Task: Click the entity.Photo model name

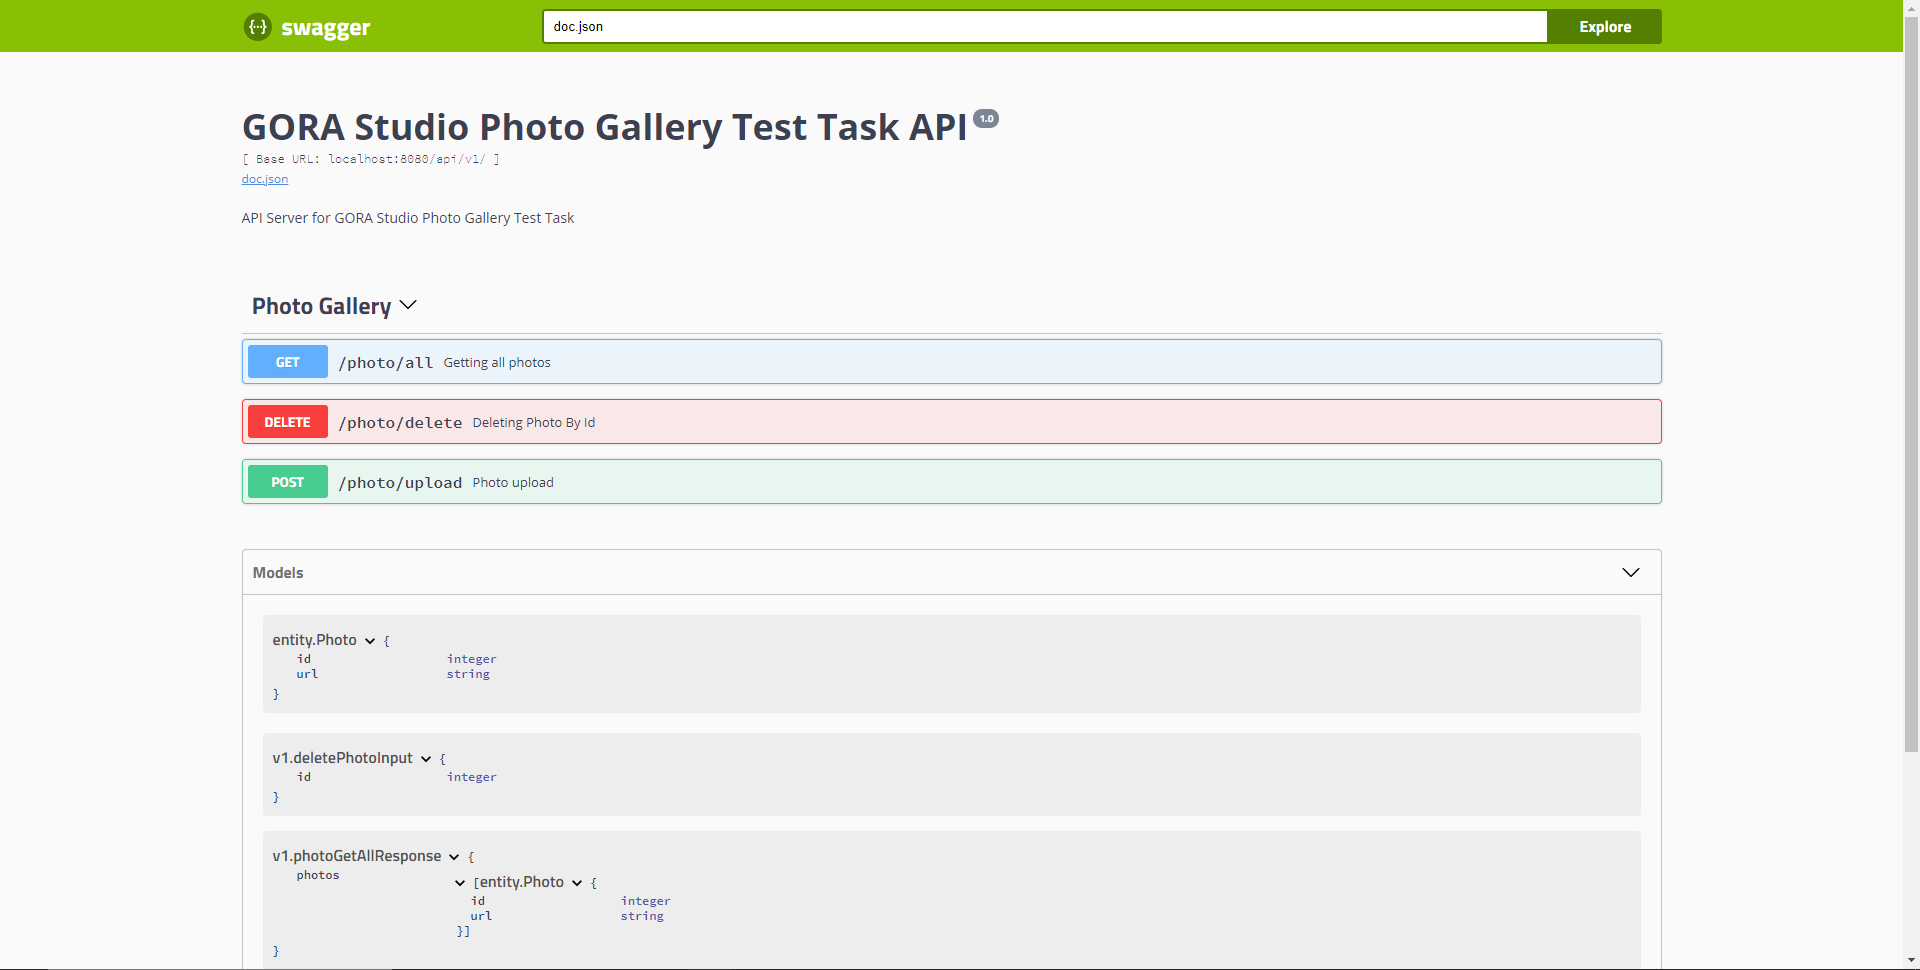Action: (x=315, y=640)
